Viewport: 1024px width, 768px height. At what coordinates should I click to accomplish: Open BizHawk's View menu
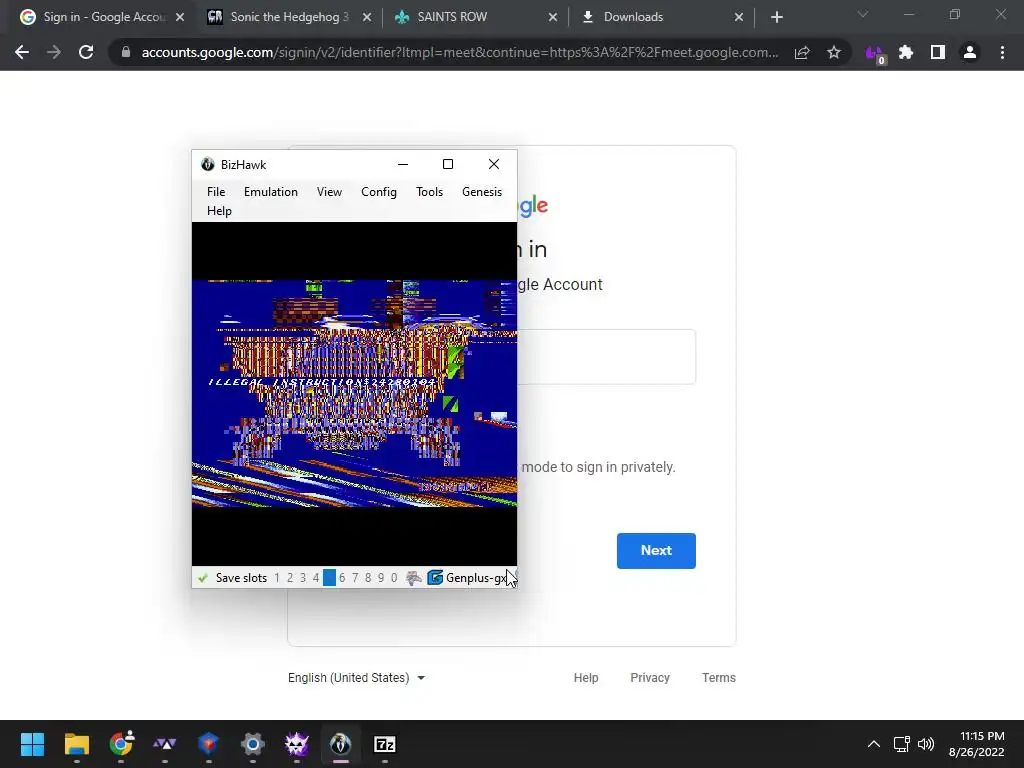[x=329, y=191]
